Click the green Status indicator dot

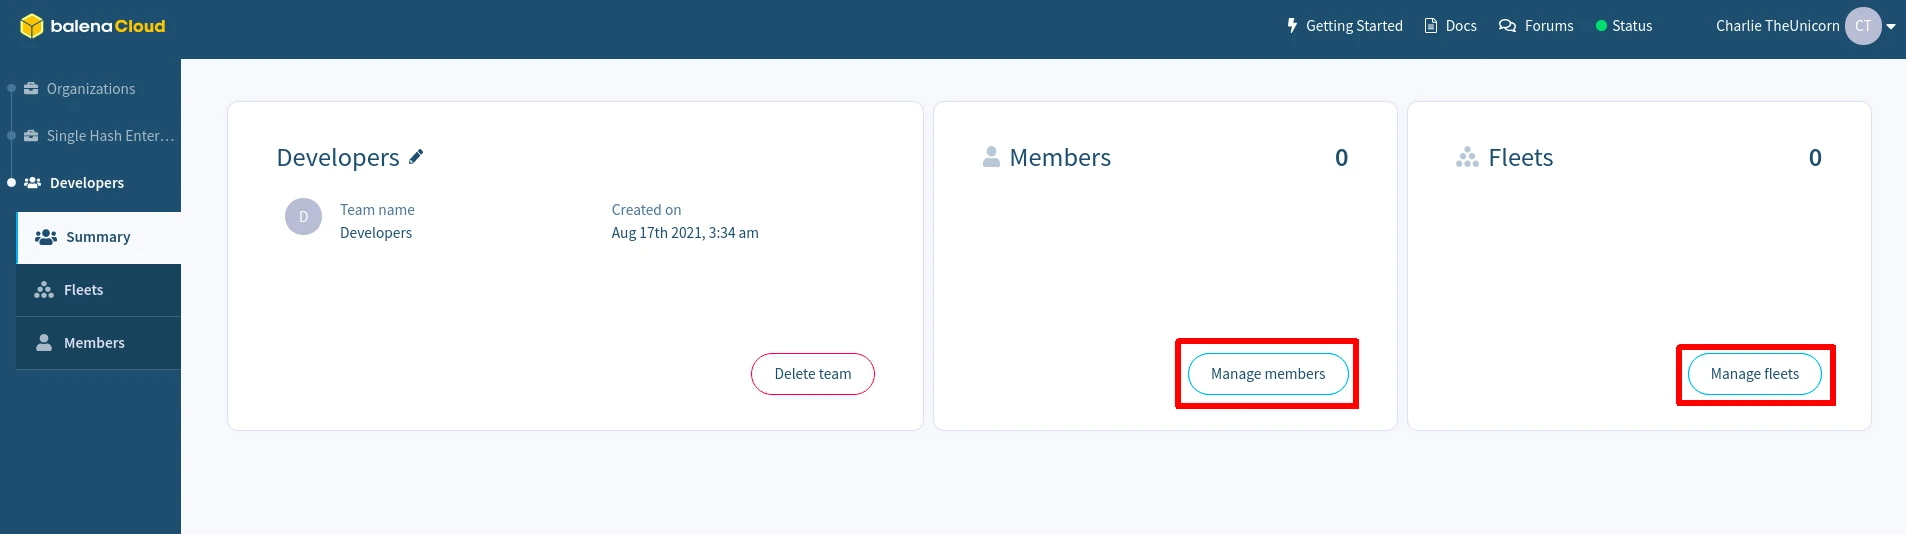pyautogui.click(x=1601, y=26)
